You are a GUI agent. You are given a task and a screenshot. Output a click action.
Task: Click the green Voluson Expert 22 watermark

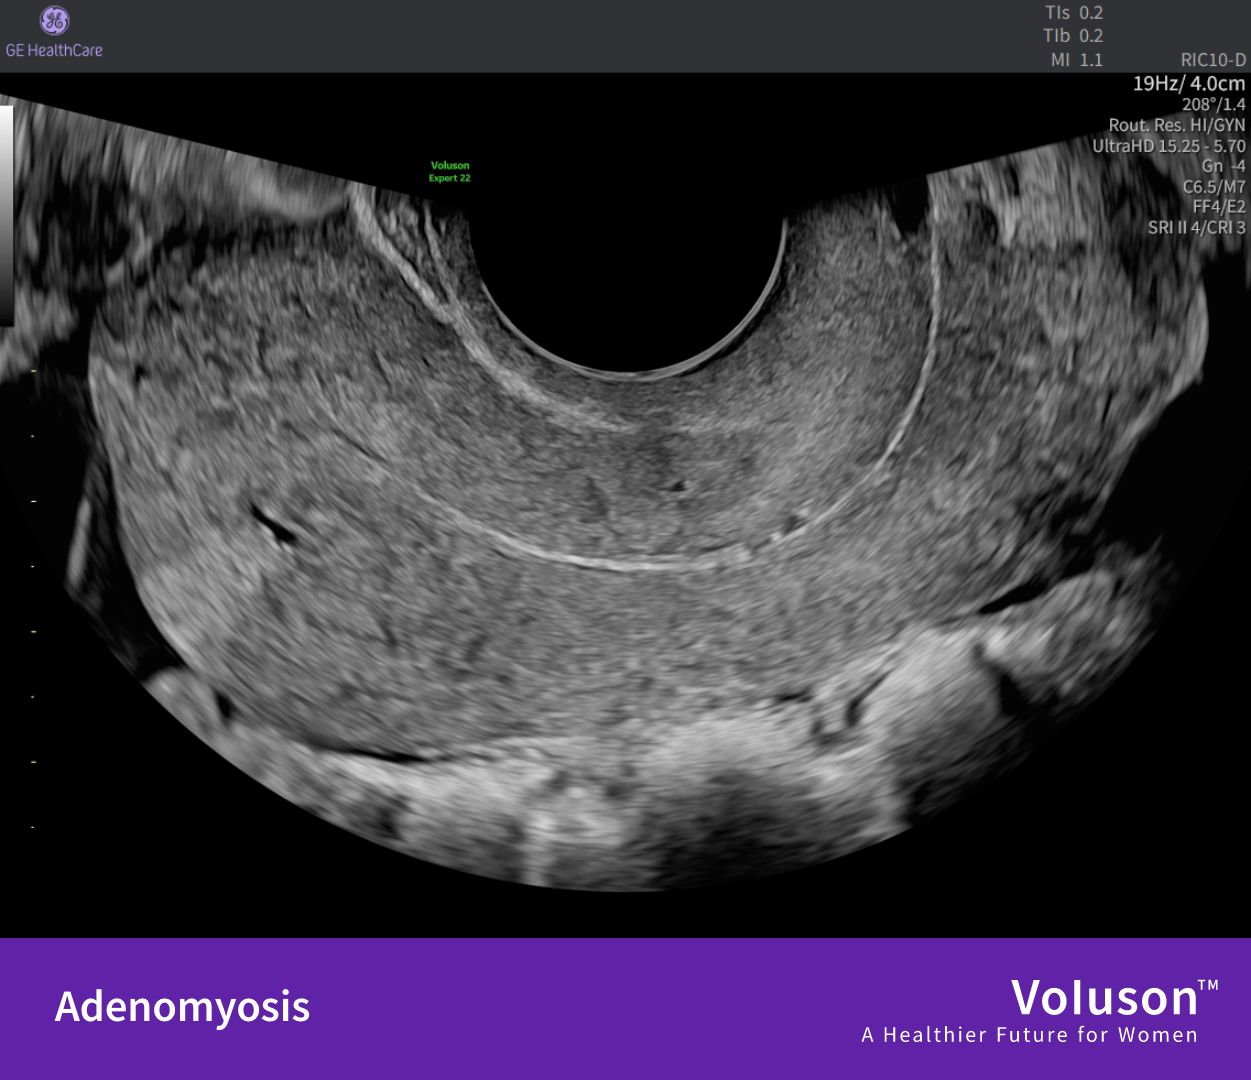(449, 172)
